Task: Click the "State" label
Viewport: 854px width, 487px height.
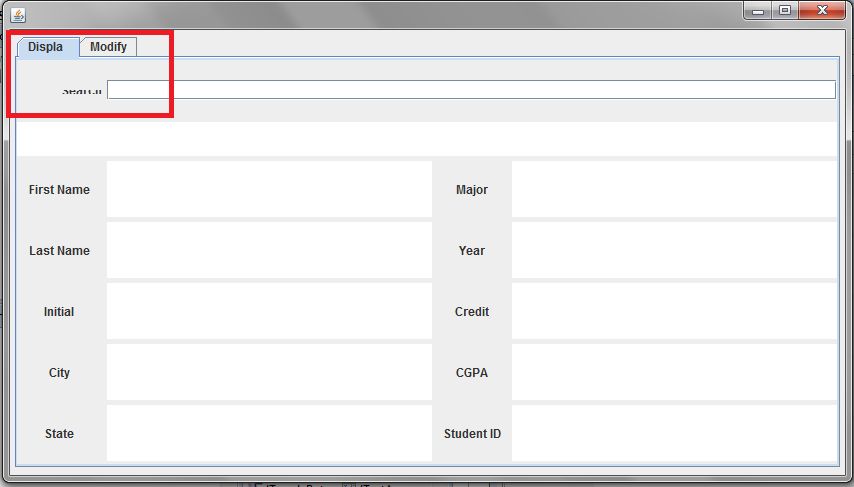Action: (59, 434)
